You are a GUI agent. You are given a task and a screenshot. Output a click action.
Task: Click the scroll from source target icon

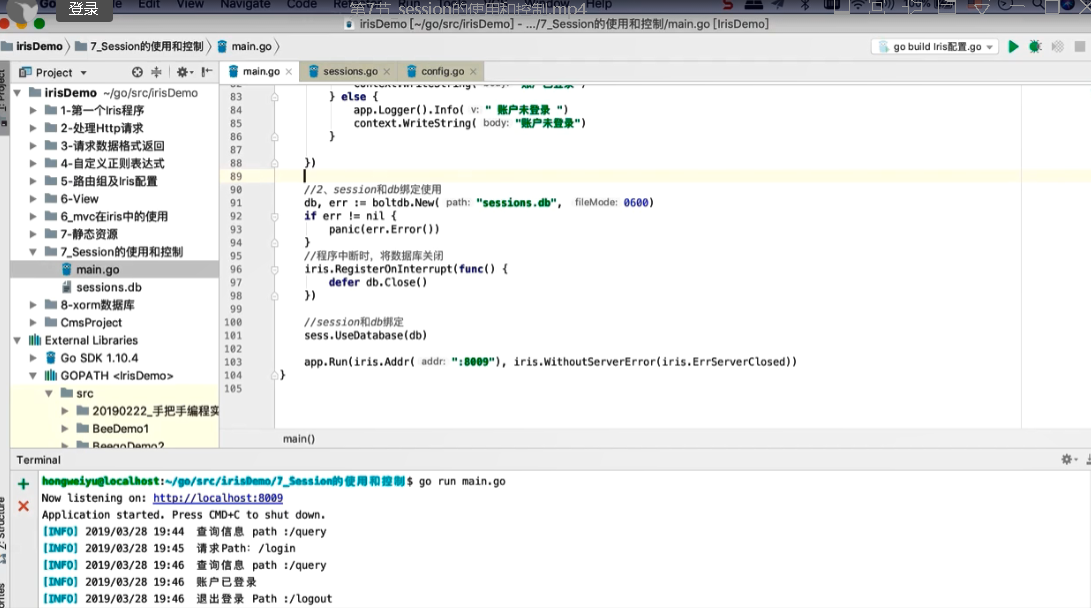tap(137, 72)
